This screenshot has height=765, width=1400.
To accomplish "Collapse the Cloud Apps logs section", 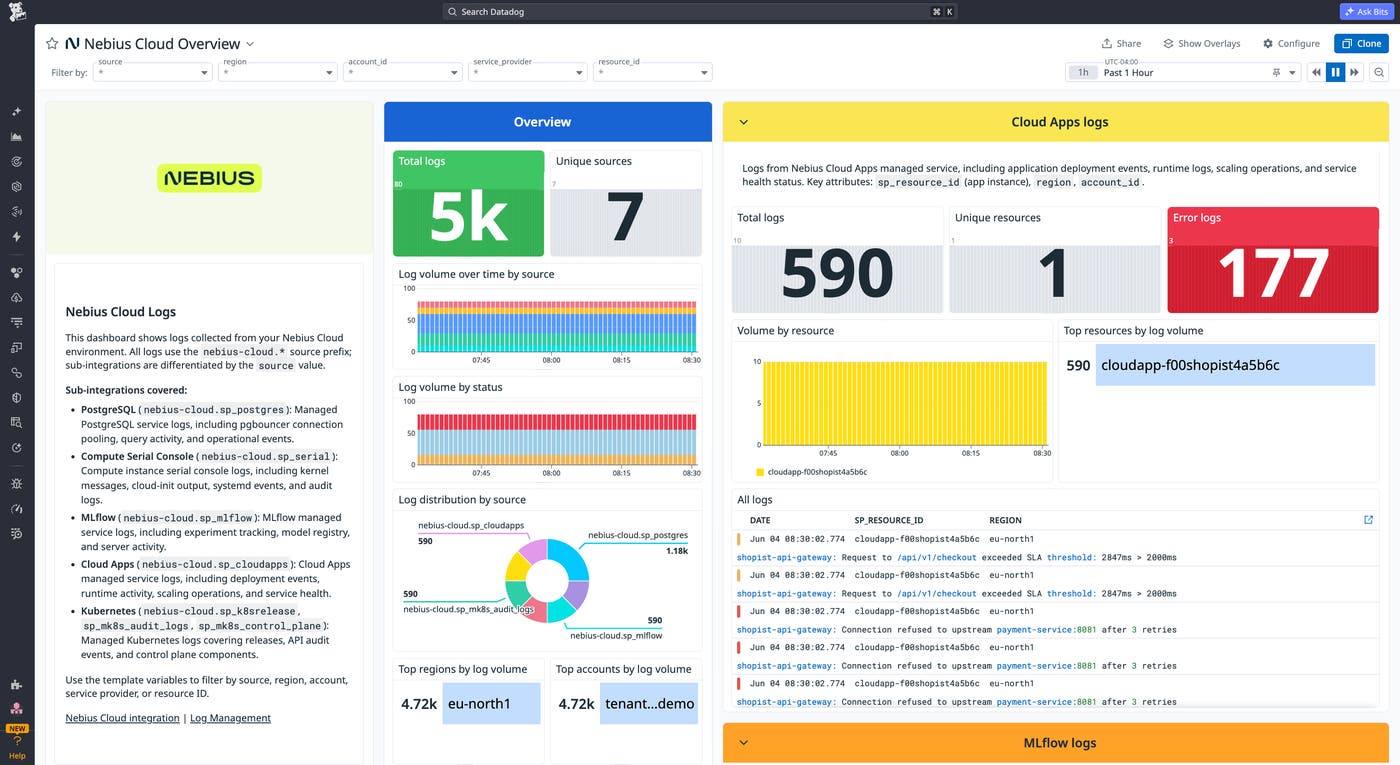I will (743, 122).
